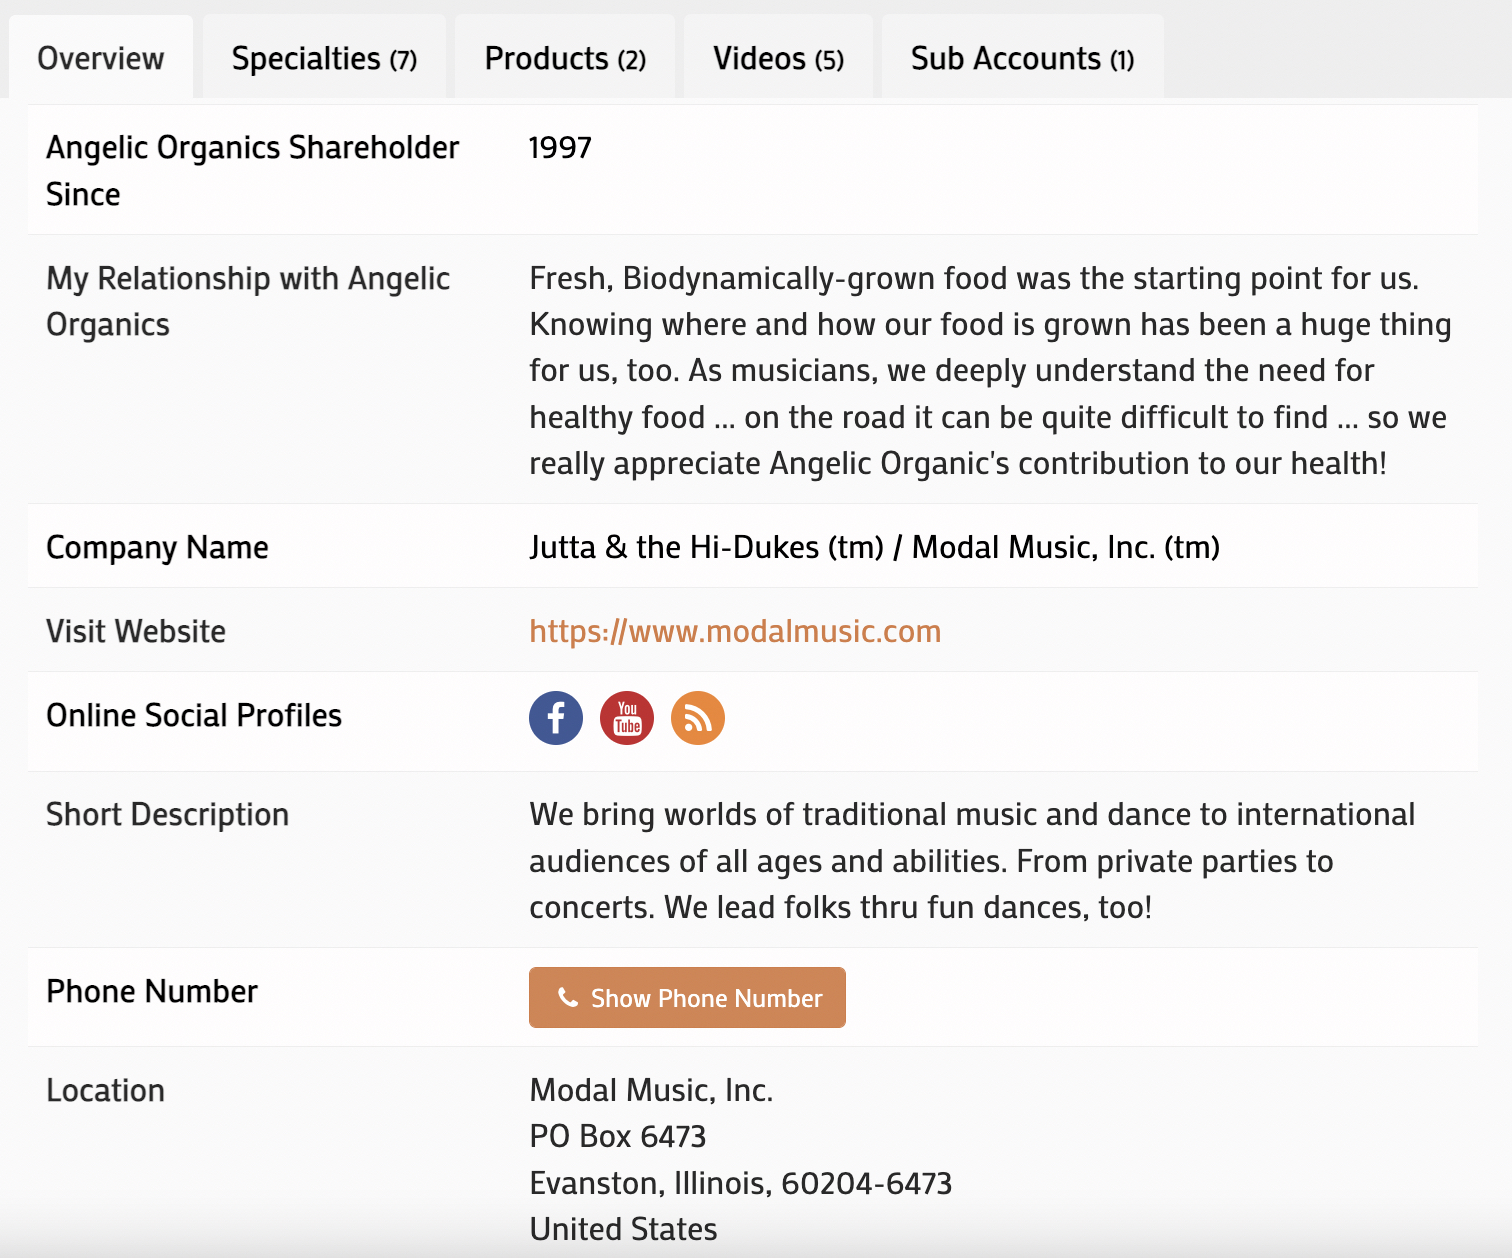
Task: Click the description starting We bring worlds
Action: tap(972, 860)
